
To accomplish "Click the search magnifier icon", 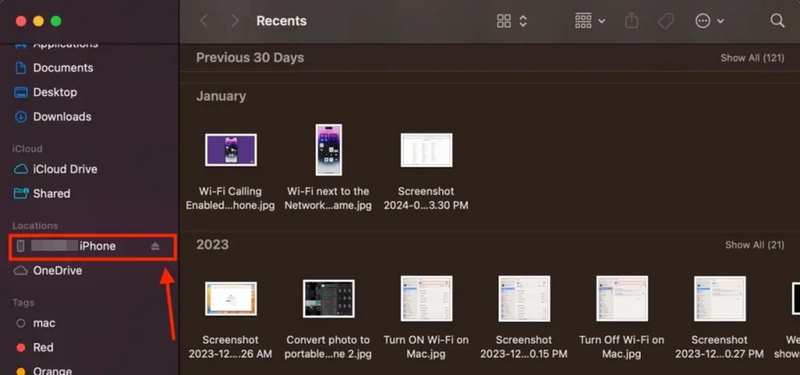I will [777, 21].
